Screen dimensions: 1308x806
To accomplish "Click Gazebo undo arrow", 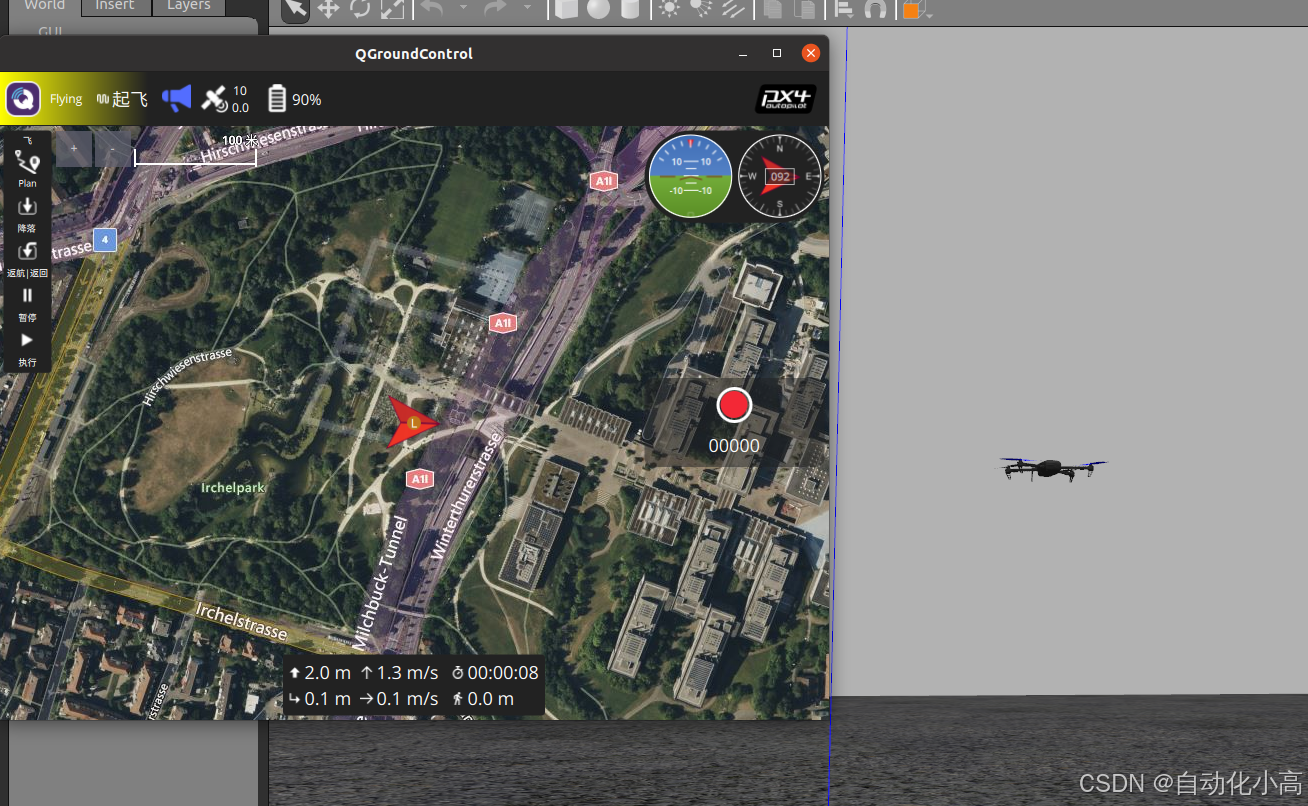I will (432, 8).
